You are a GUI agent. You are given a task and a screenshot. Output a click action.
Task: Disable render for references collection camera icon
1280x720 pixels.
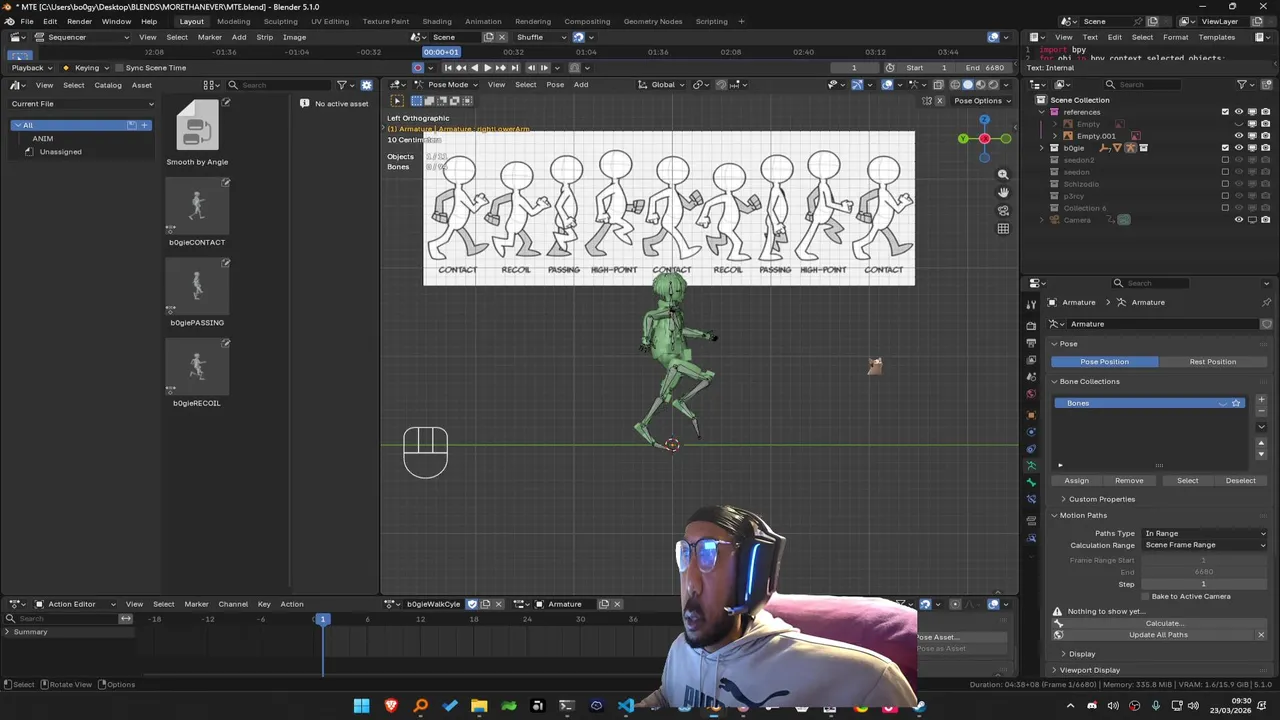[x=1265, y=112]
